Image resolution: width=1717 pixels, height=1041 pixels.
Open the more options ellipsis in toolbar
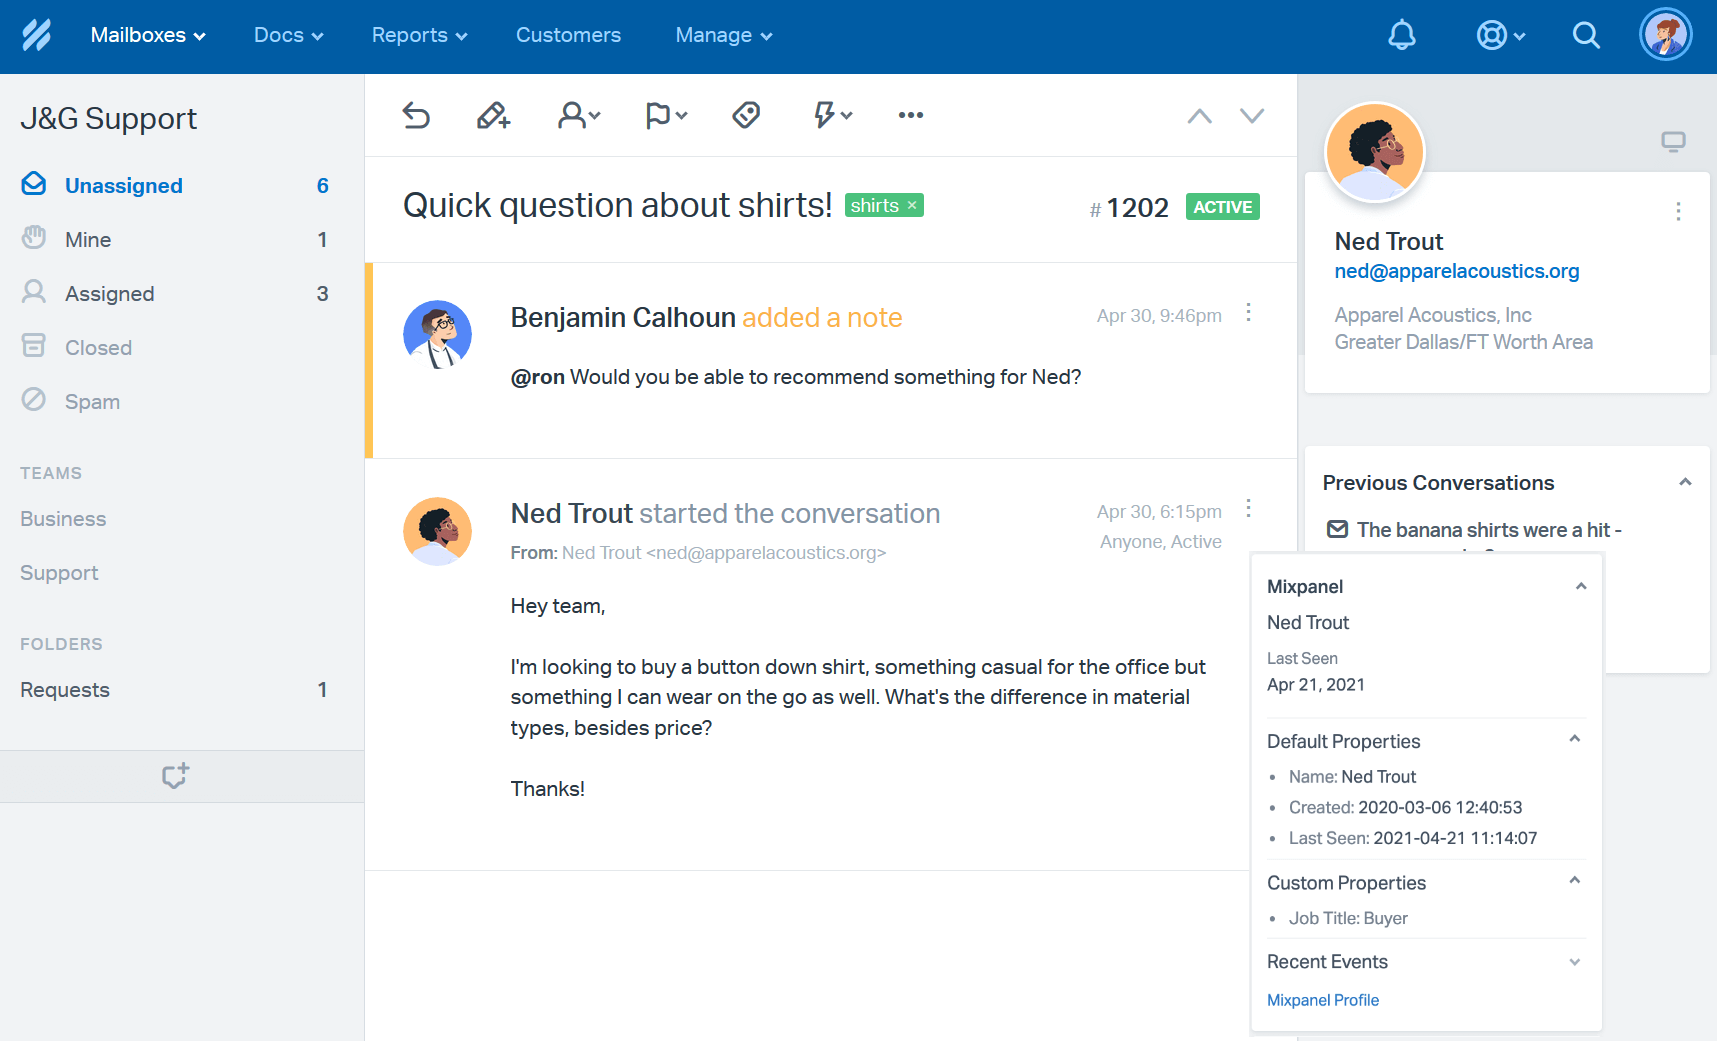click(910, 116)
